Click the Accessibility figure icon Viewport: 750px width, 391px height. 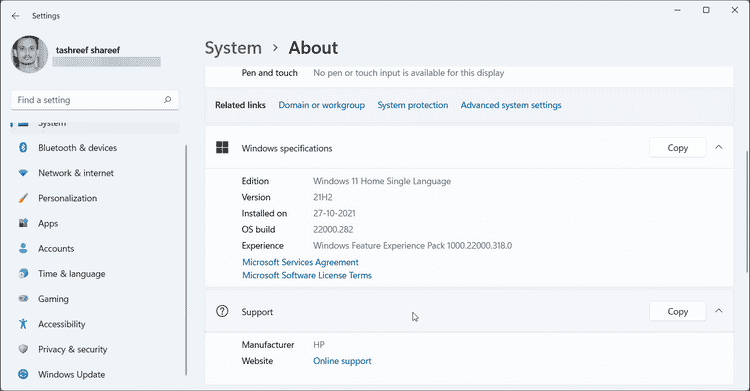coord(23,324)
